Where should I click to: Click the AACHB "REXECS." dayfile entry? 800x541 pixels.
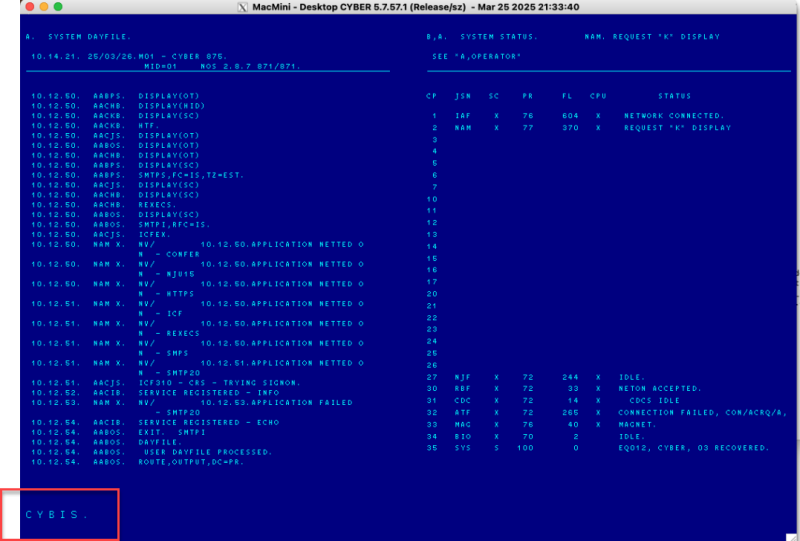pos(157,205)
